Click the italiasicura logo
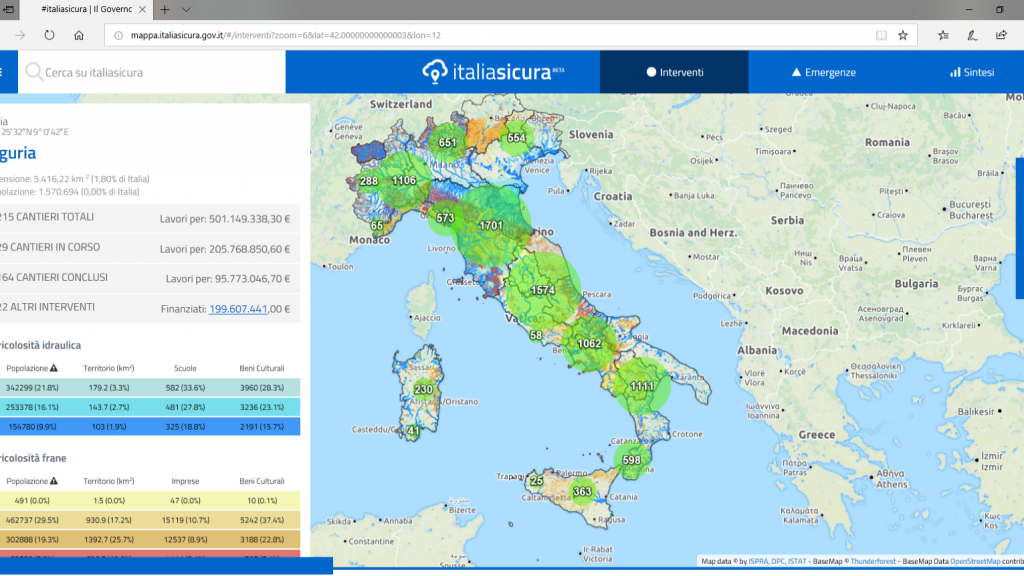Image resolution: width=1024 pixels, height=576 pixels. point(493,72)
